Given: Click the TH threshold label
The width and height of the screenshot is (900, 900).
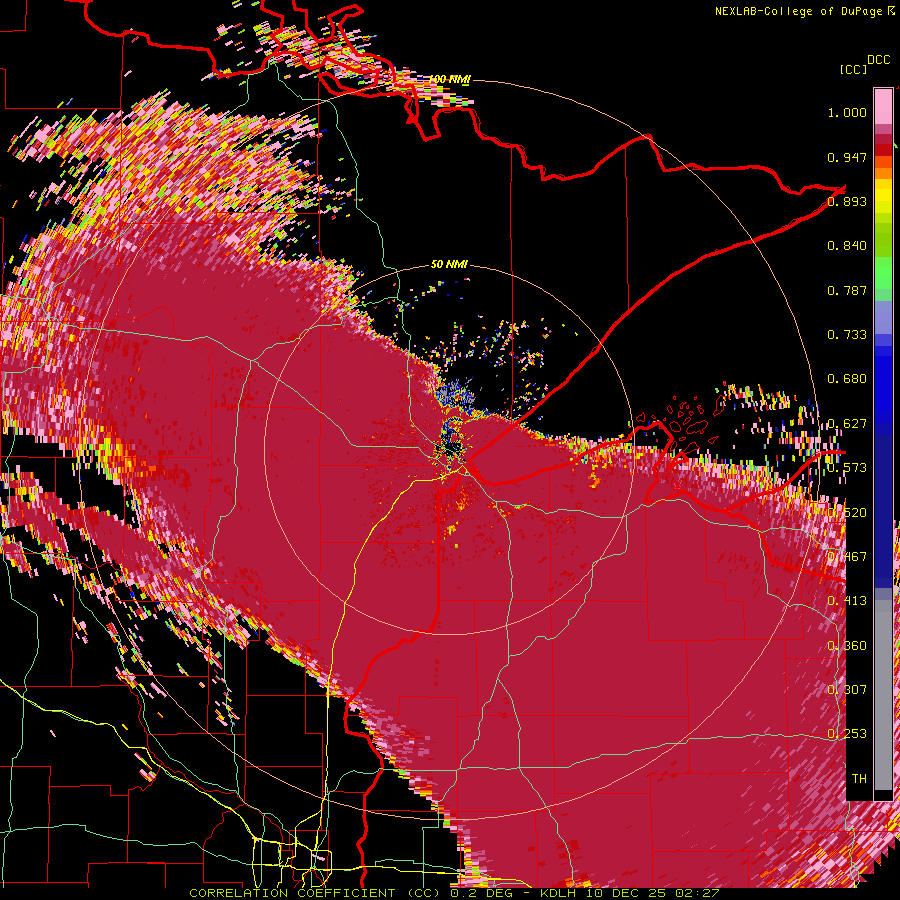Looking at the screenshot, I should click(x=859, y=779).
